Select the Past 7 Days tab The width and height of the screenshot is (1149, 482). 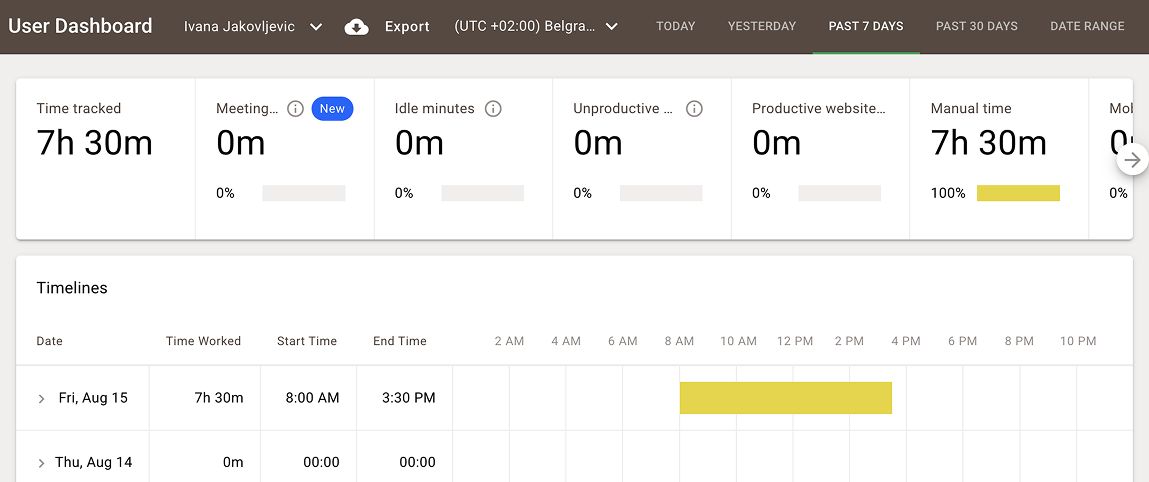coord(866,27)
